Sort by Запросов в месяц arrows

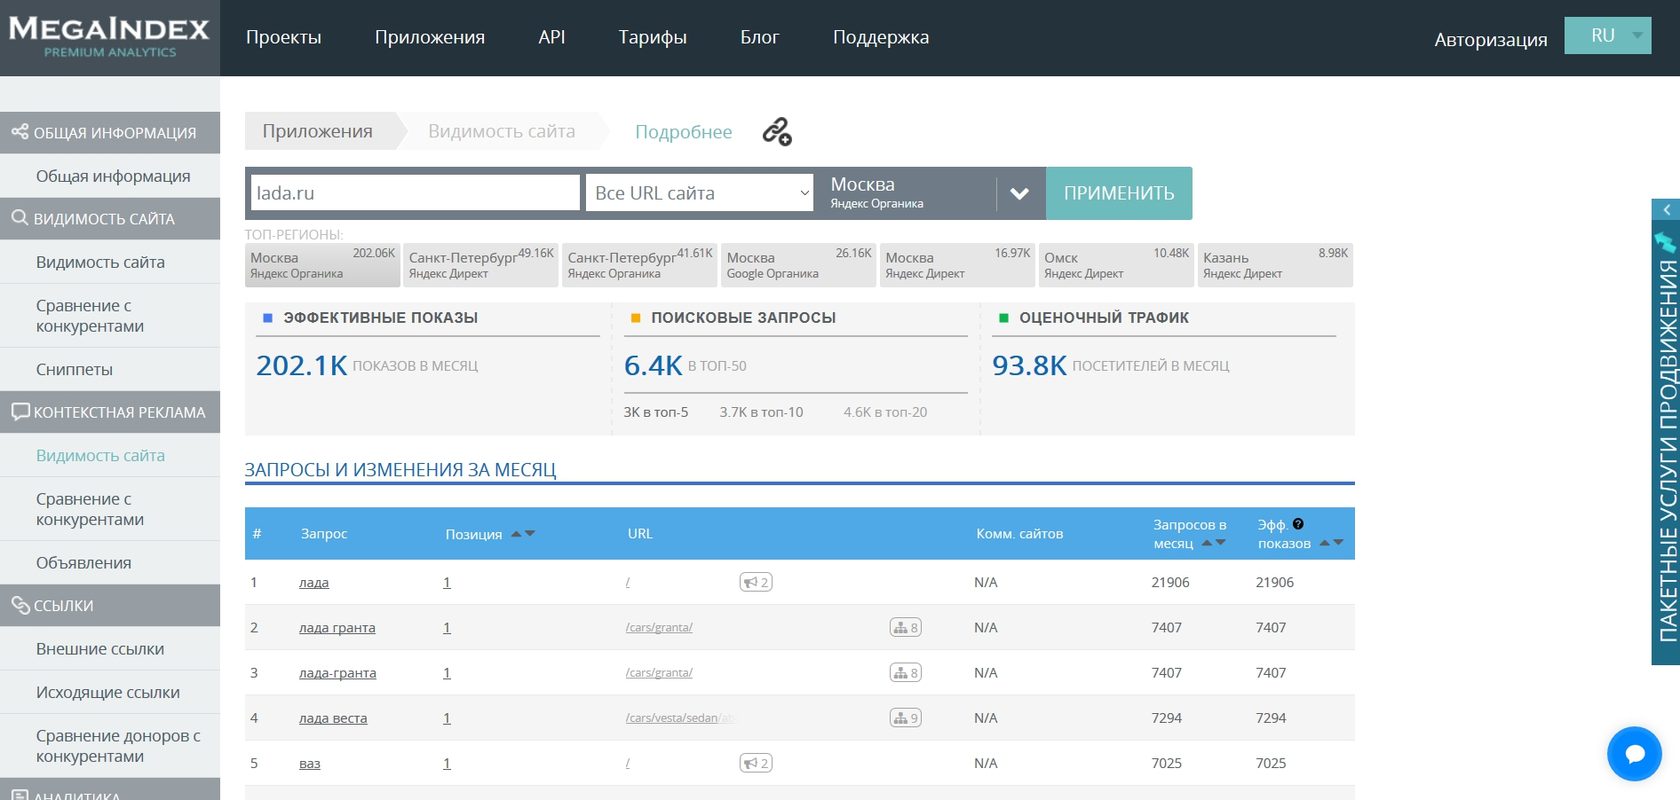pos(1213,543)
